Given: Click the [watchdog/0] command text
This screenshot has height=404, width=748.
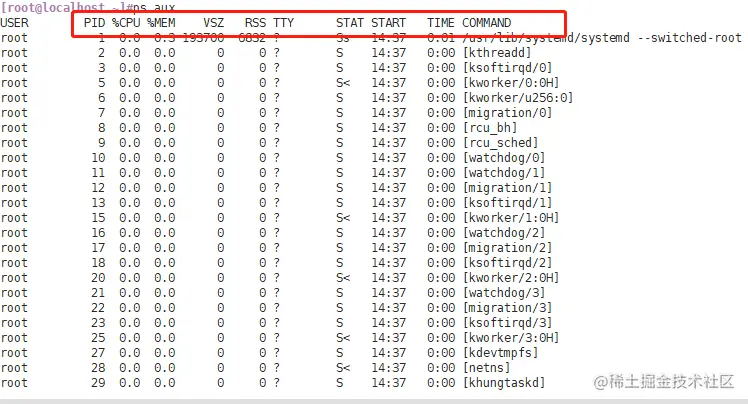Looking at the screenshot, I should (504, 158).
